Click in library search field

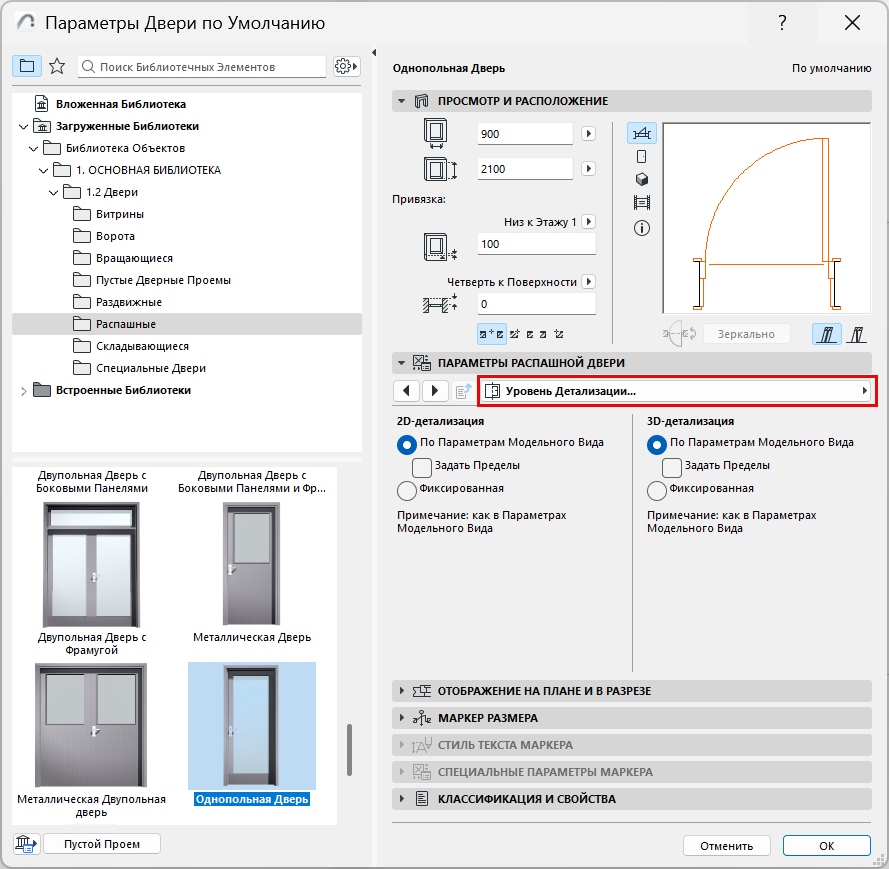(x=202, y=66)
